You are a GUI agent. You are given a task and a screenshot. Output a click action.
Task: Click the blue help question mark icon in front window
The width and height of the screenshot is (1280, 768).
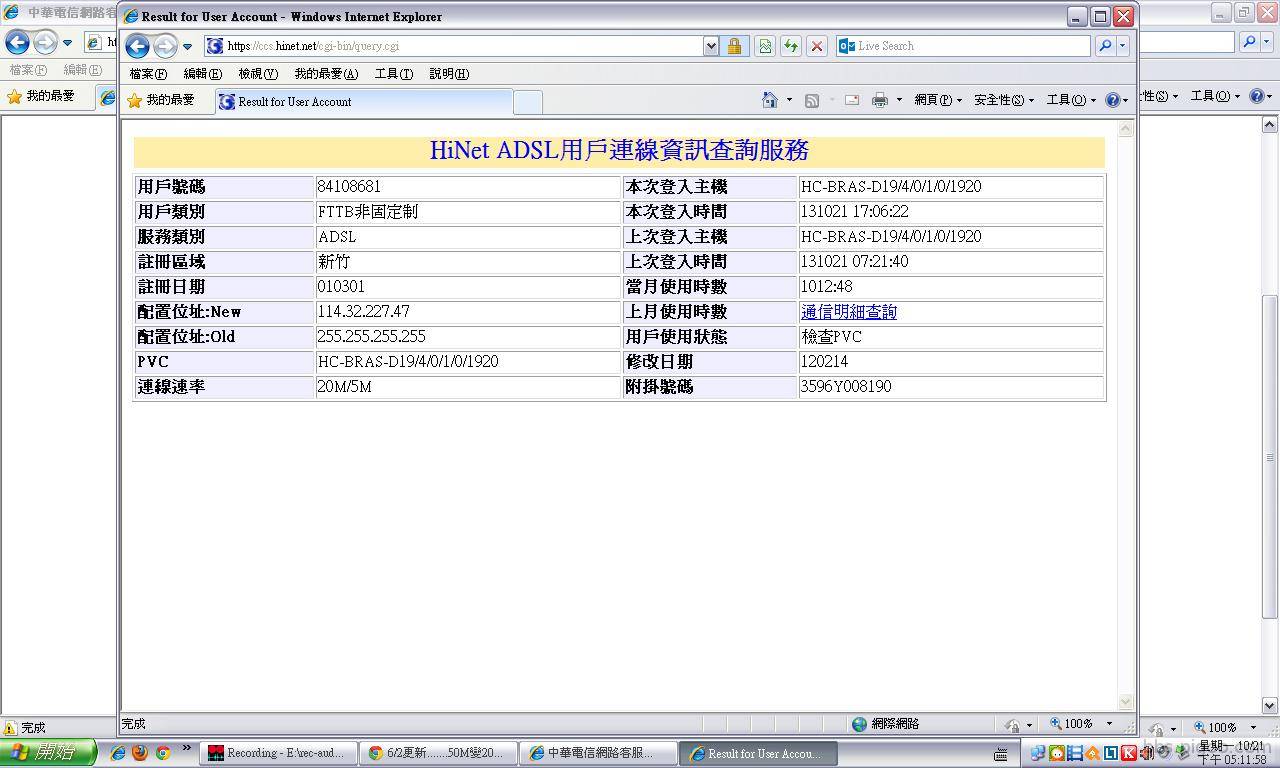tap(1112, 100)
